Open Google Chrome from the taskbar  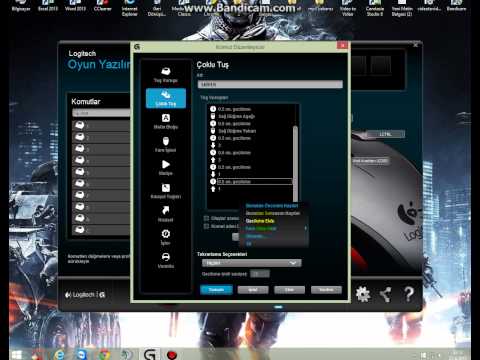coord(104,354)
